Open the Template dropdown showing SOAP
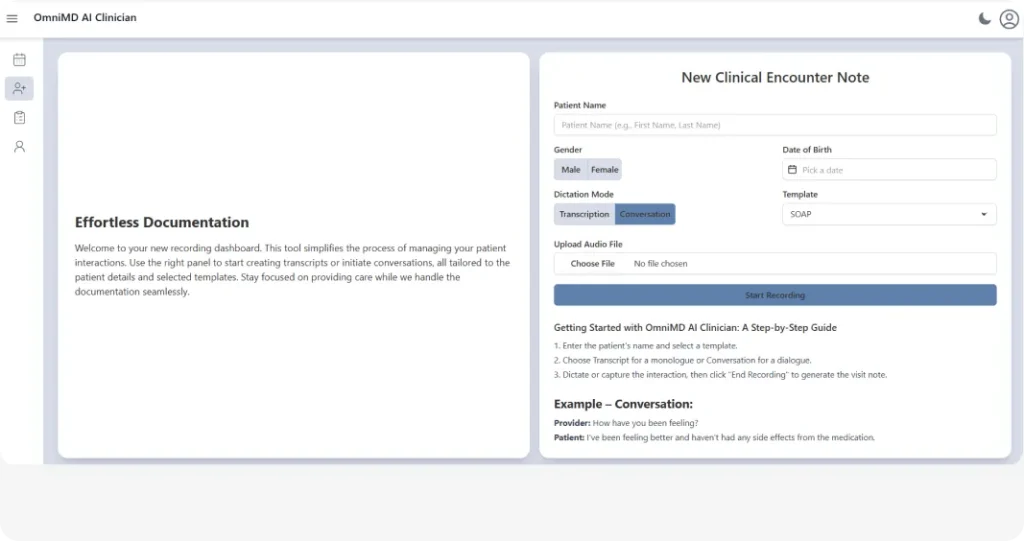This screenshot has width=1024, height=541. point(880,214)
